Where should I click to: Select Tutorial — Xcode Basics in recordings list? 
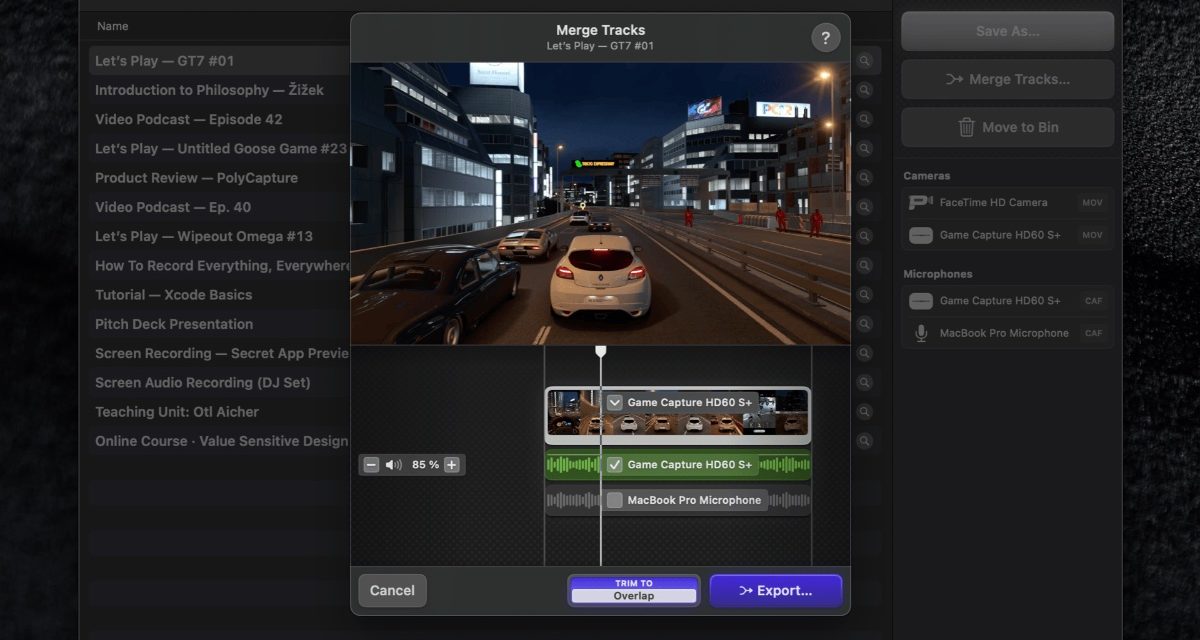pos(174,295)
